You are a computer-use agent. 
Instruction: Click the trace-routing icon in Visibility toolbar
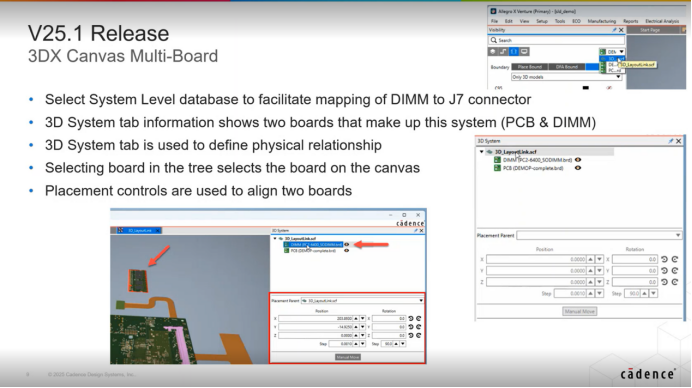pos(503,52)
